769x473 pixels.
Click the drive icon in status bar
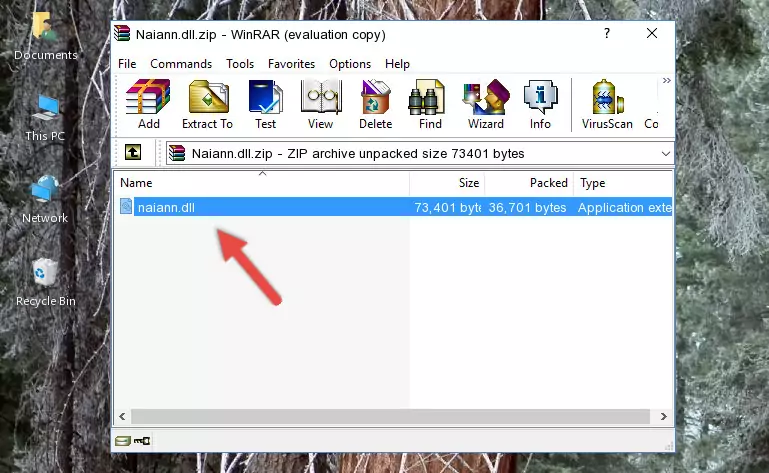(x=123, y=441)
